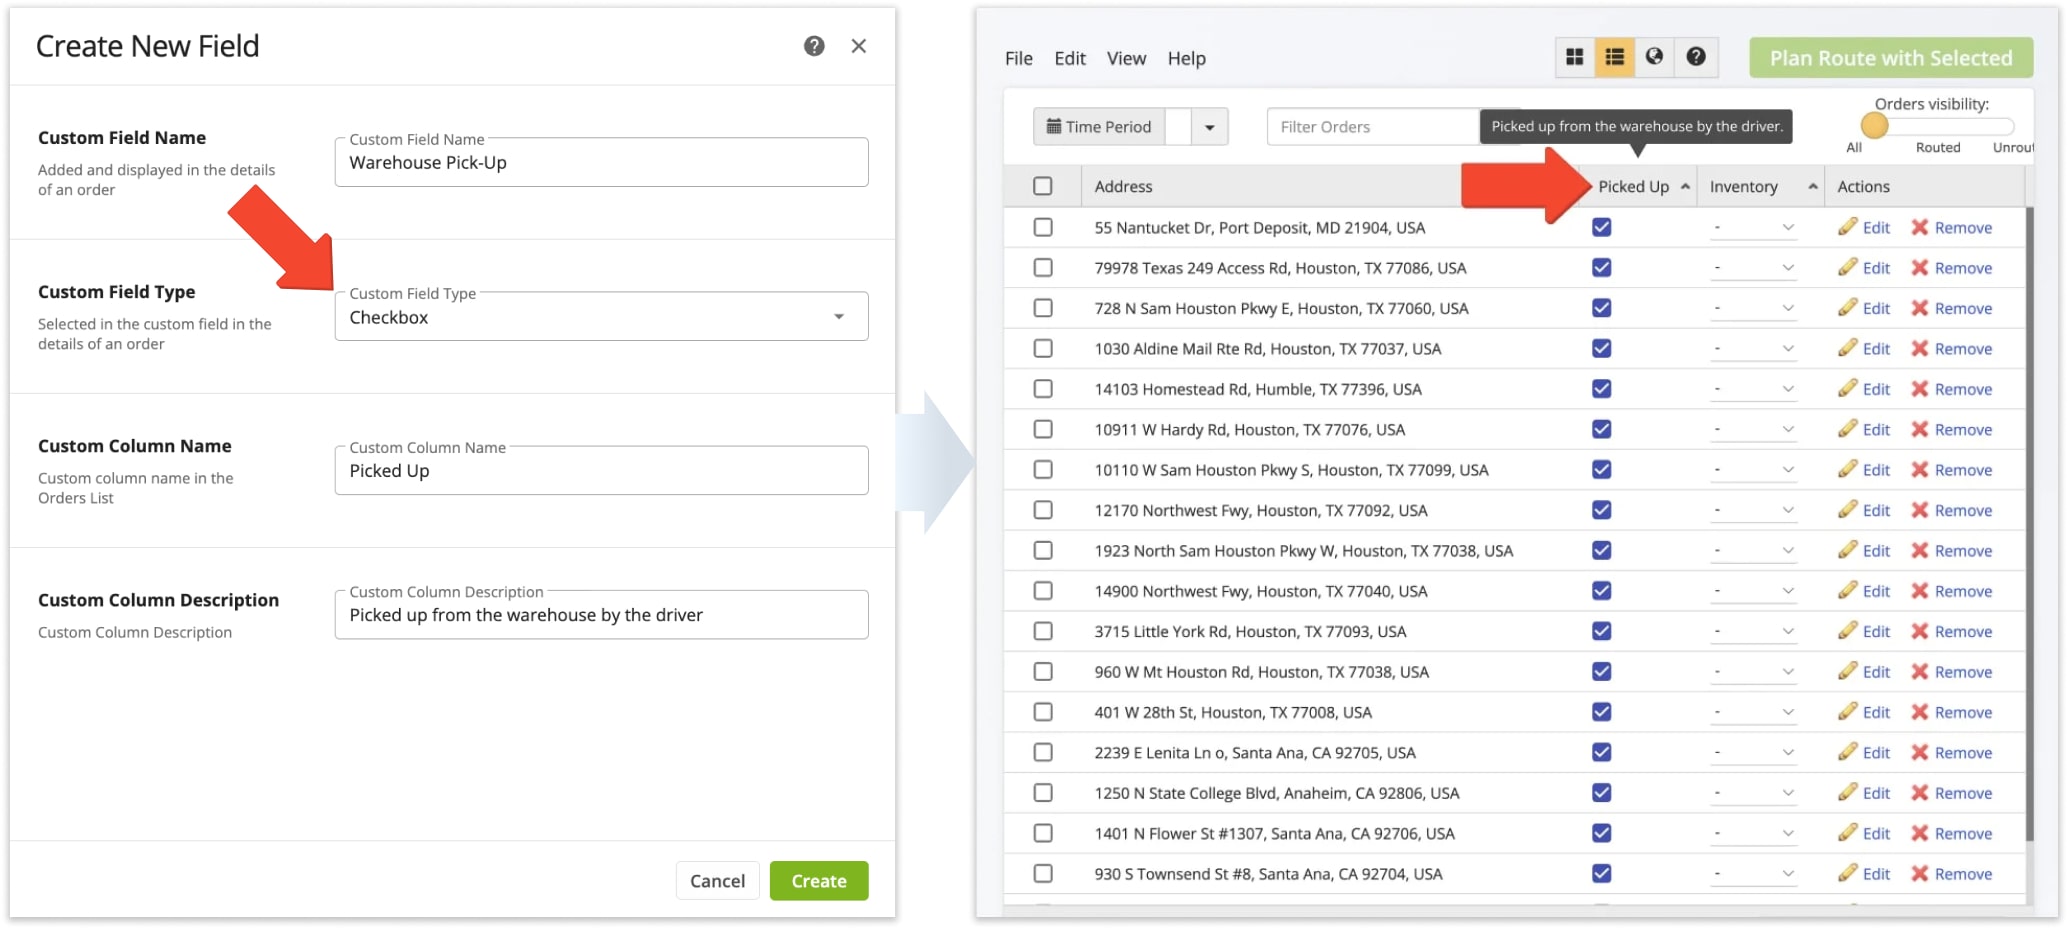2068x930 pixels.
Task: Switch to list view in the orders toolbar
Action: 1614,57
